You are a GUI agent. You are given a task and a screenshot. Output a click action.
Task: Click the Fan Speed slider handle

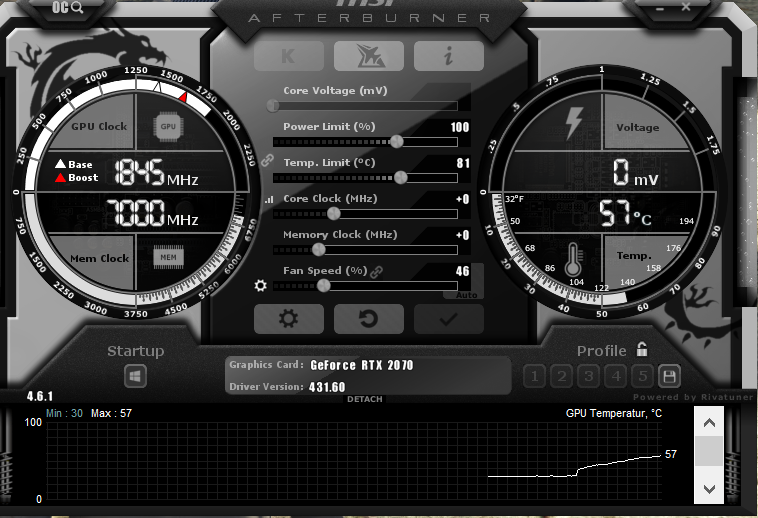pyautogui.click(x=323, y=286)
